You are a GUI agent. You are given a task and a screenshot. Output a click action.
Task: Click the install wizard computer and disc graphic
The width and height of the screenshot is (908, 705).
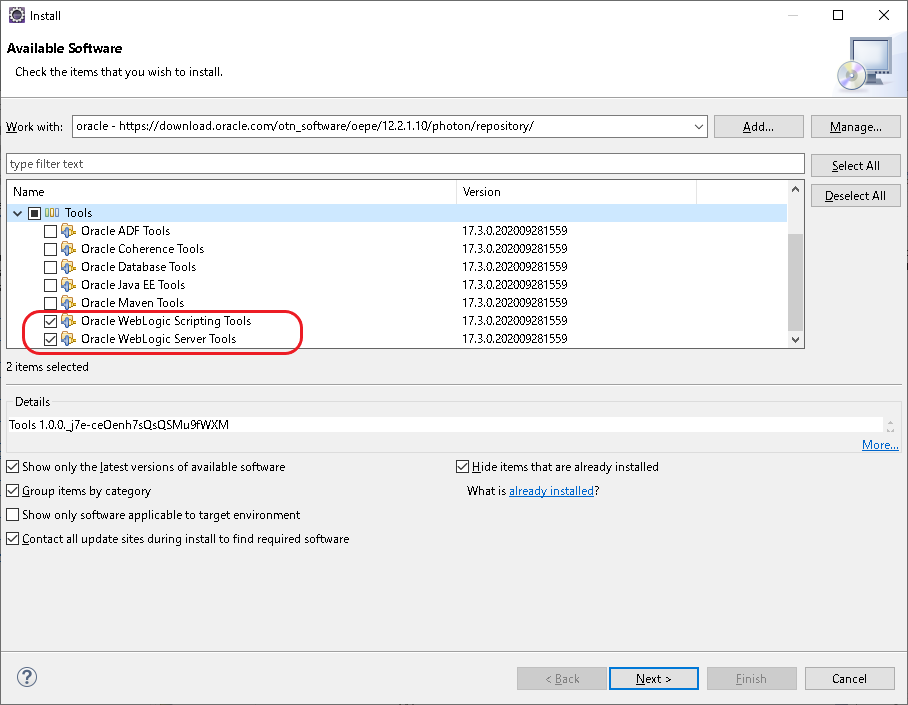coord(865,64)
